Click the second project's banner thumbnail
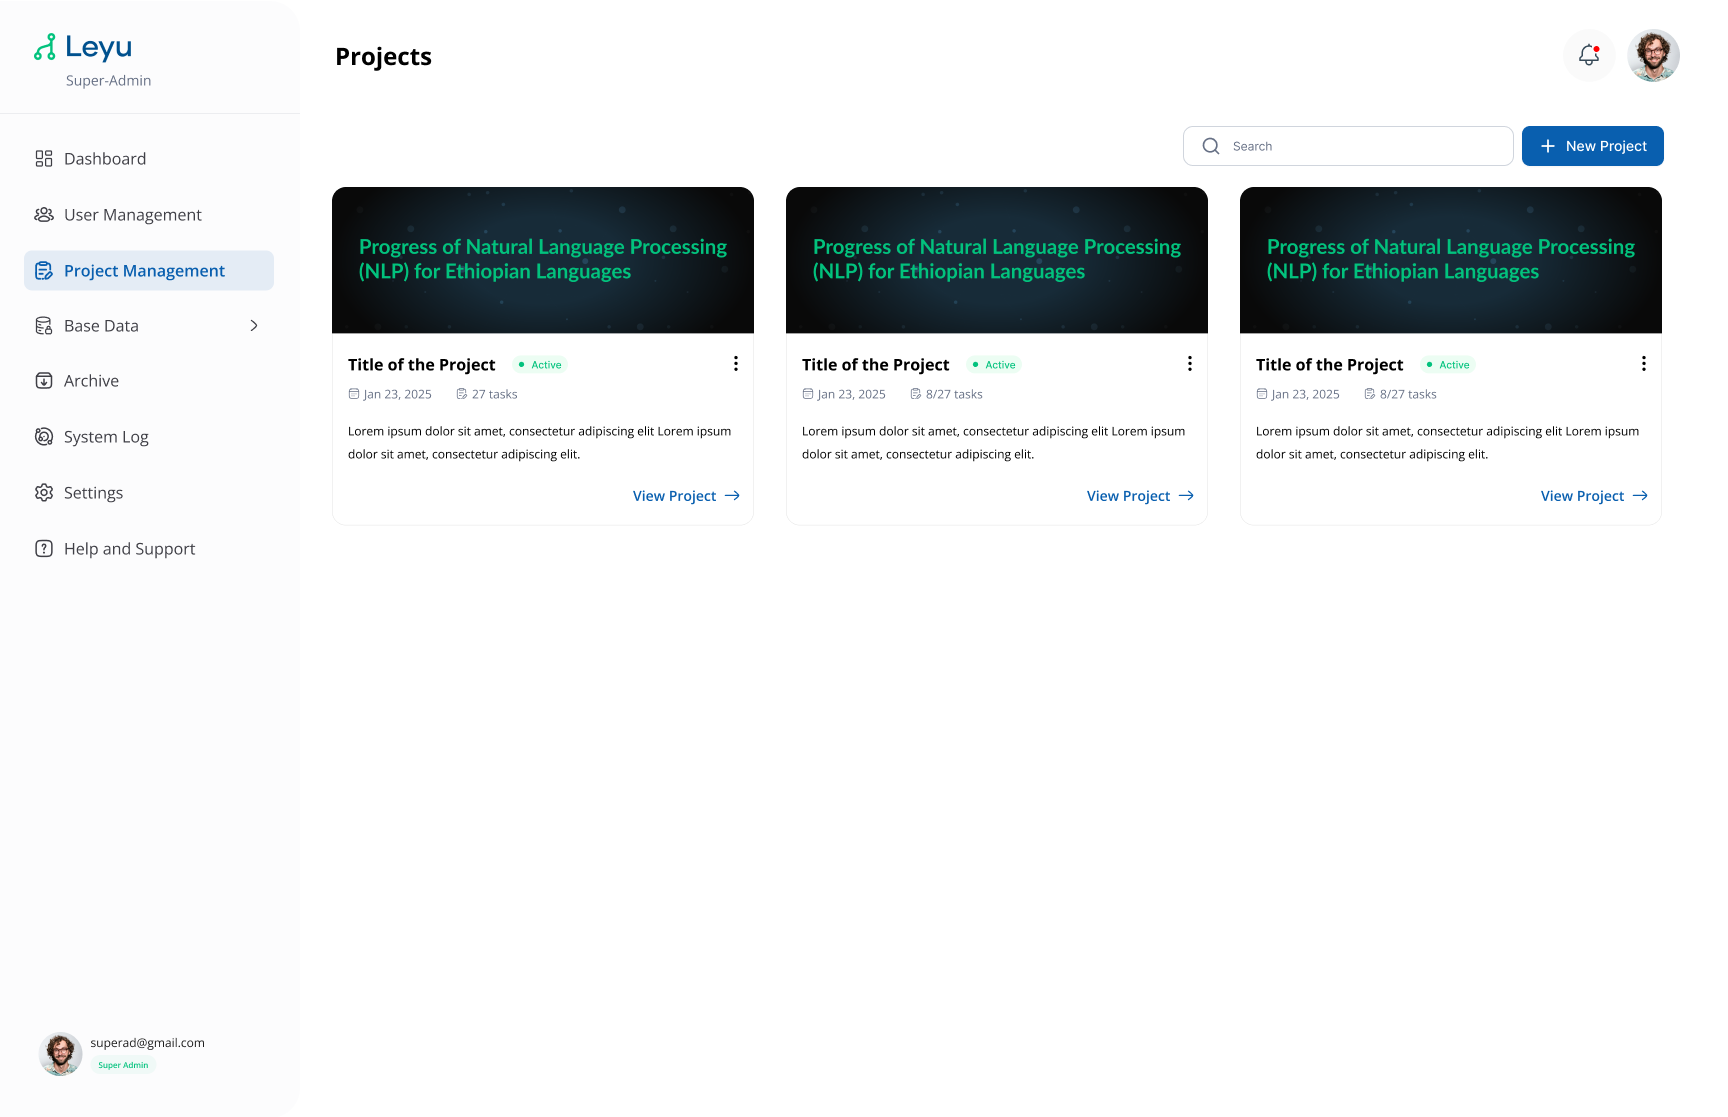This screenshot has width=1728, height=1117. pyautogui.click(x=997, y=260)
